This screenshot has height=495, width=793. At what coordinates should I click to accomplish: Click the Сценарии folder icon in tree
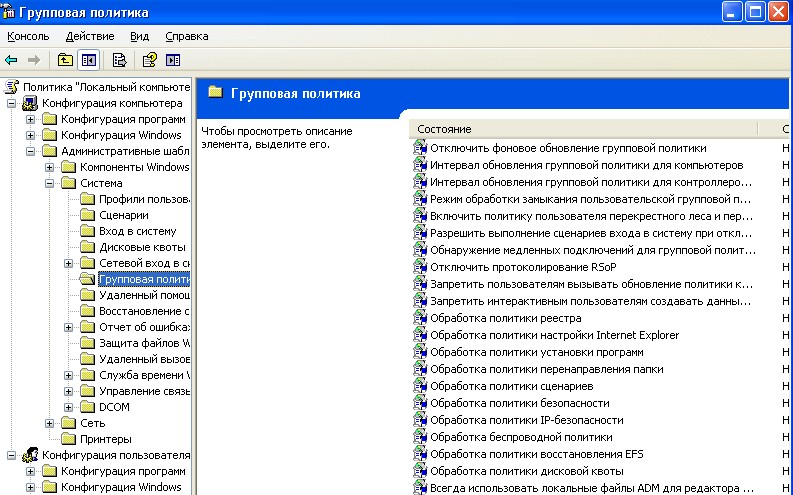tap(87, 215)
